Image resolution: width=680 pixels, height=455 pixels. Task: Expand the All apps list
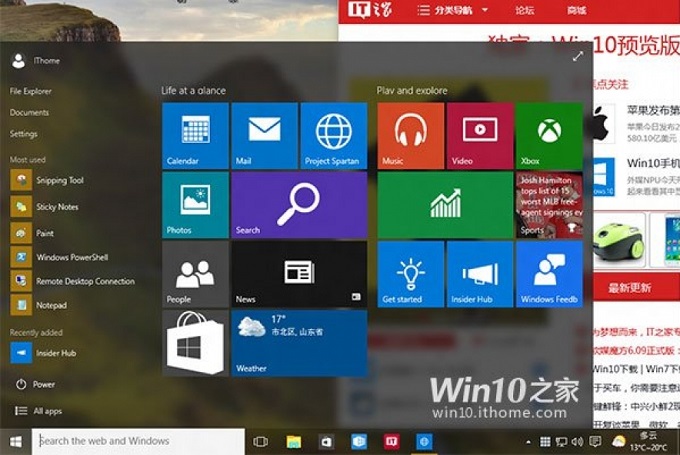[39, 411]
